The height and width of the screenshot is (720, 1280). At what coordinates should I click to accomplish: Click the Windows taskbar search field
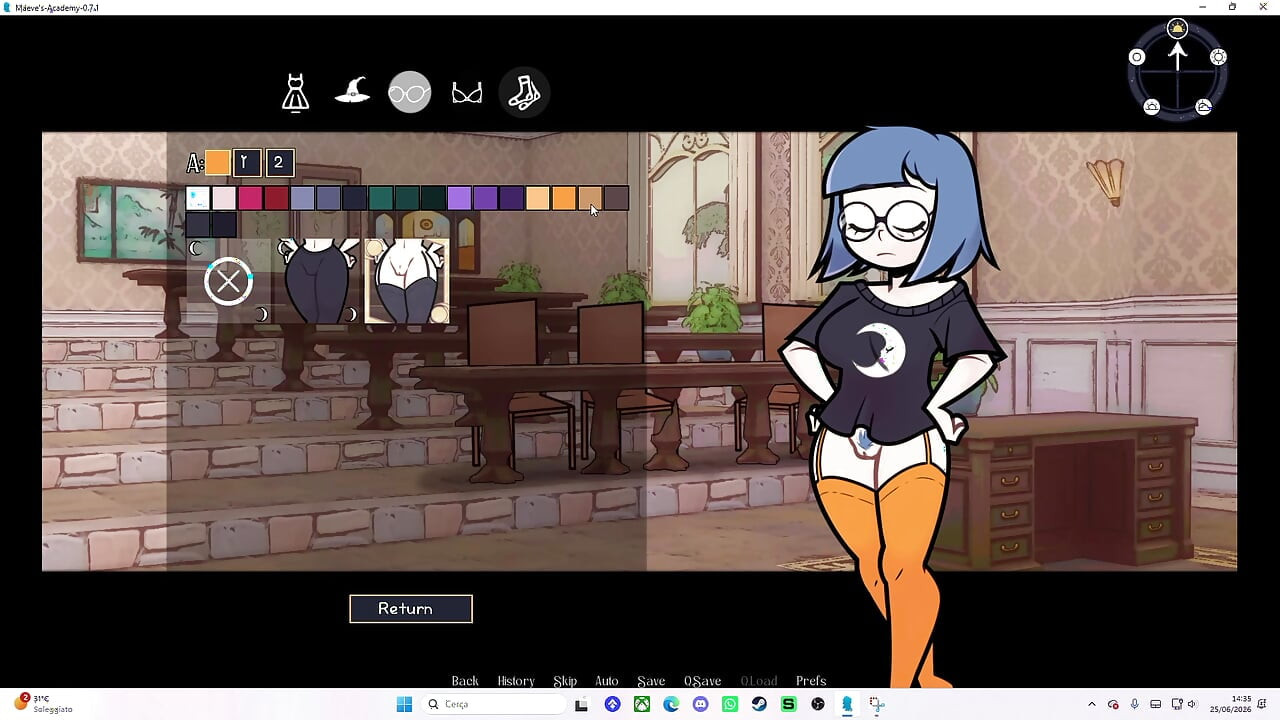494,704
